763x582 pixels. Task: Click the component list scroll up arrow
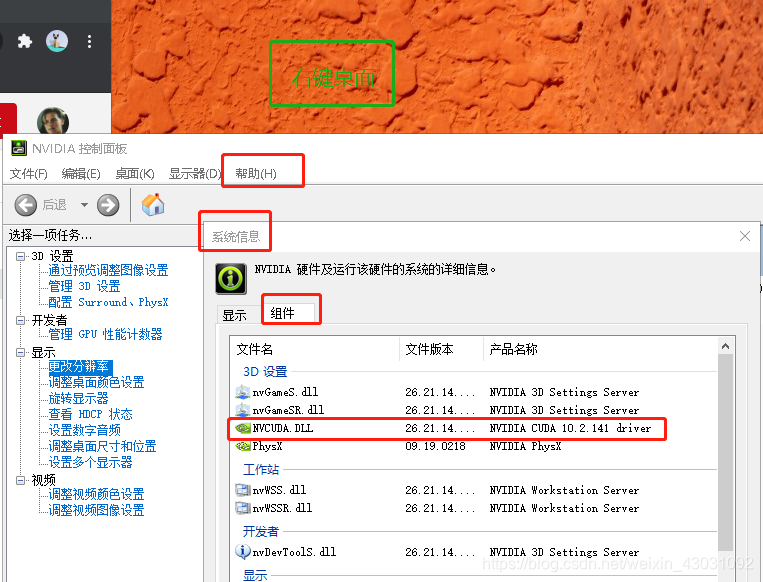point(725,346)
